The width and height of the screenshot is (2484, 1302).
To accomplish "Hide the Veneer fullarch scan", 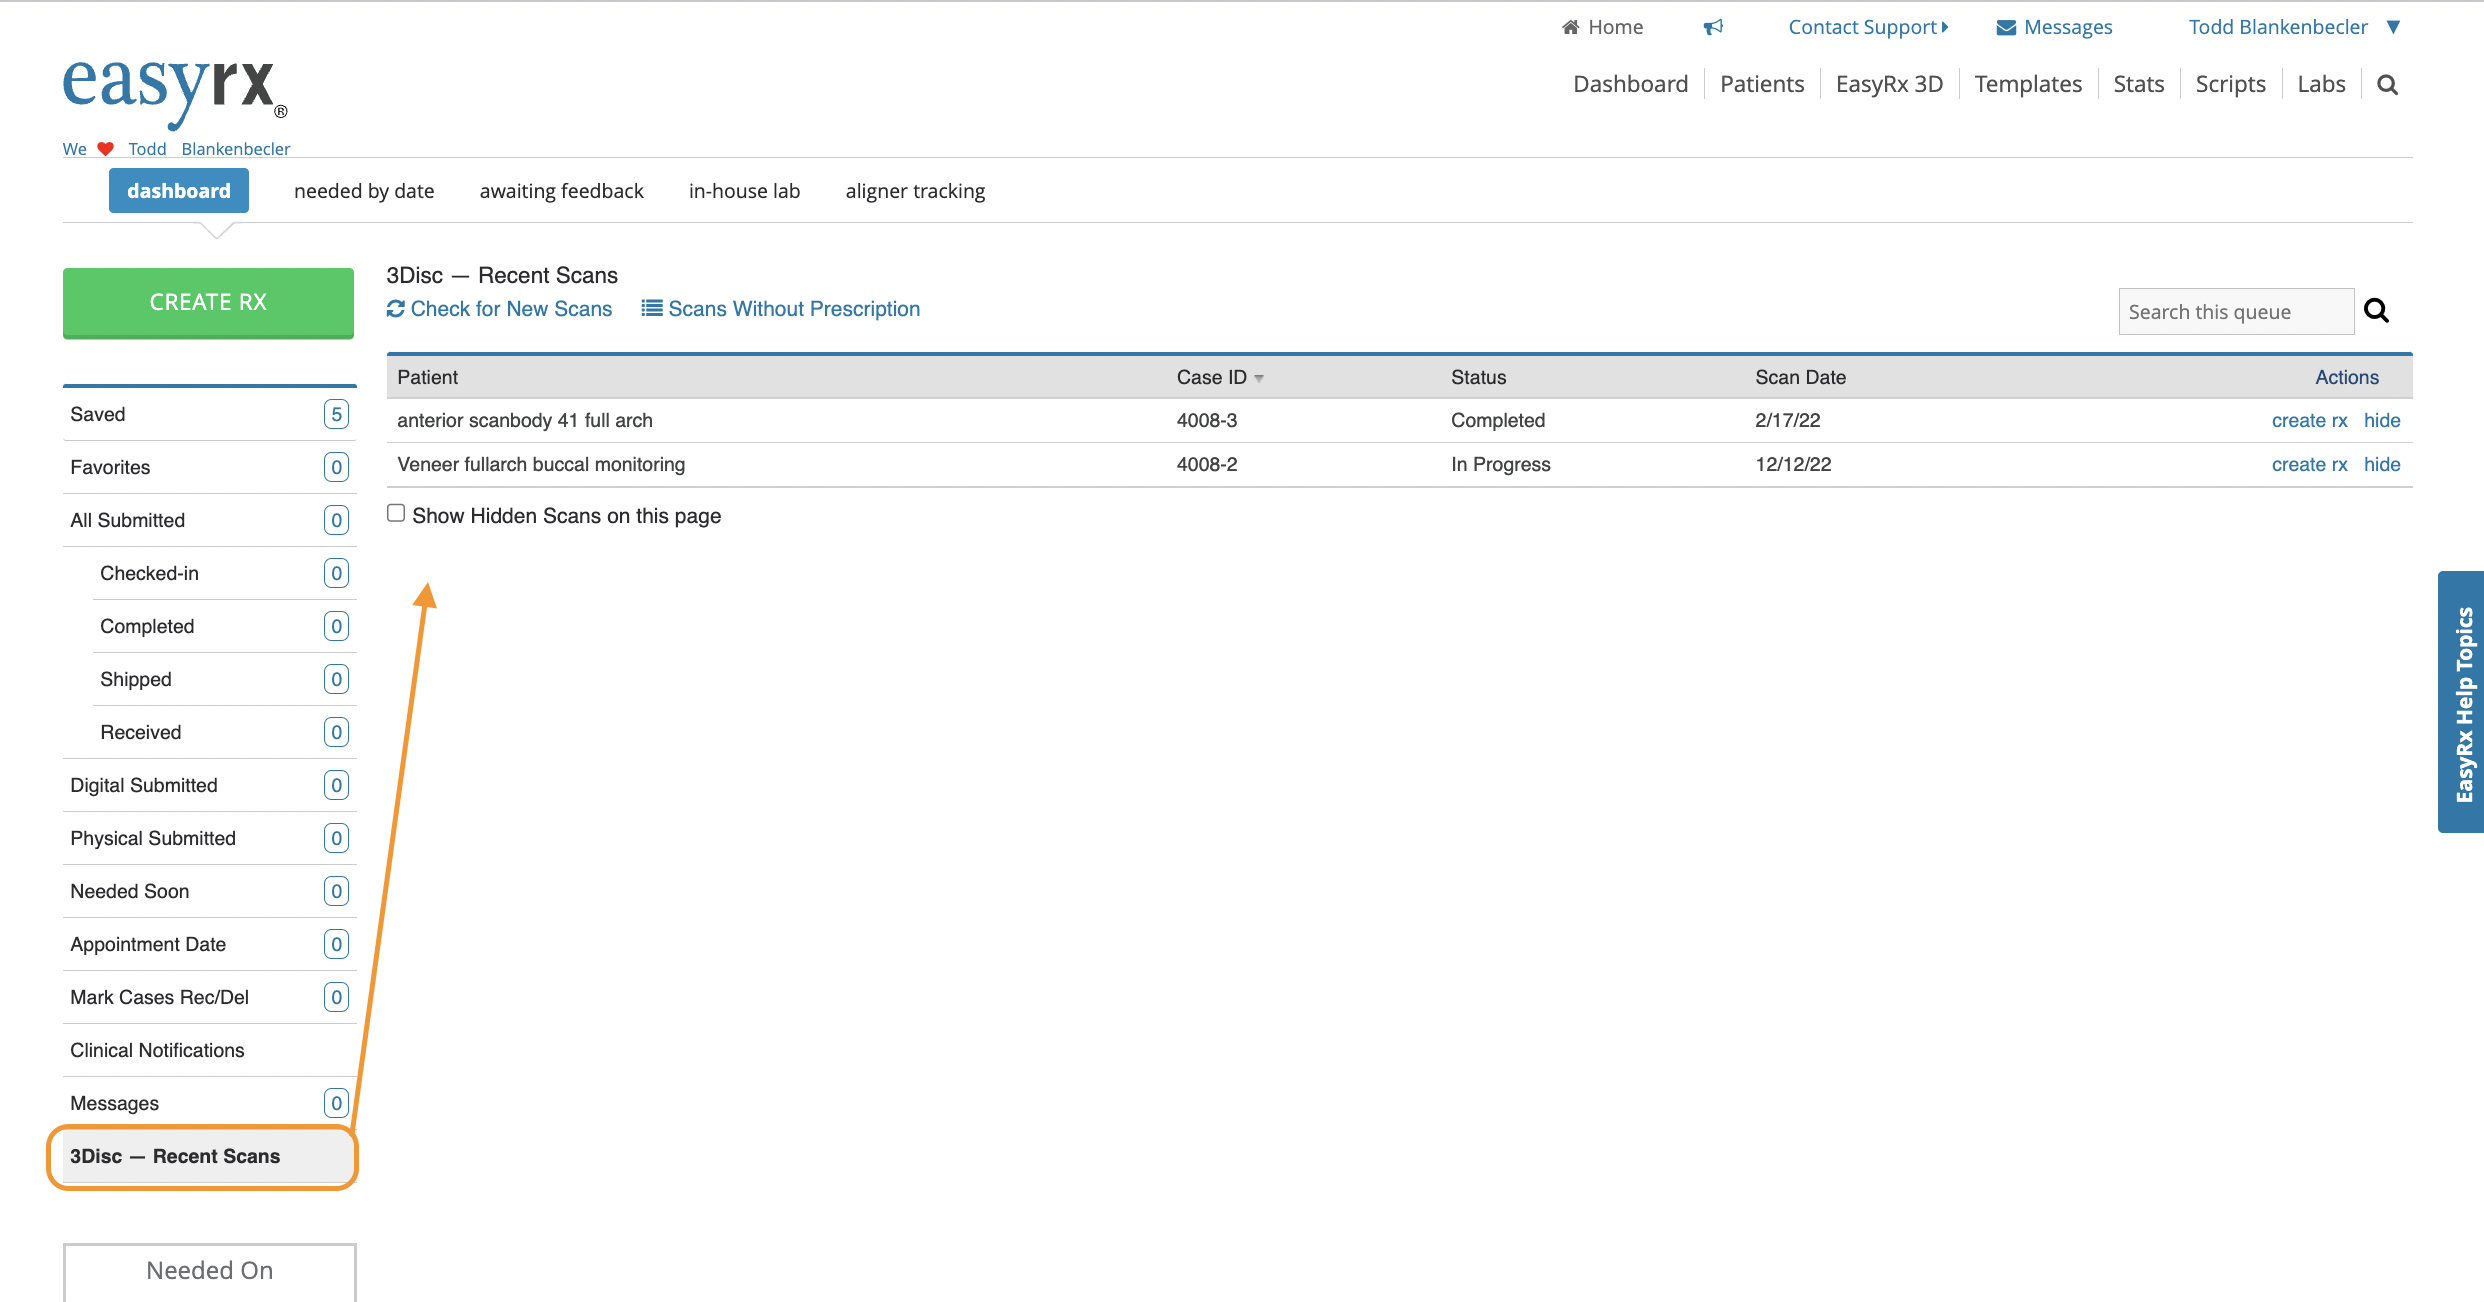I will coord(2382,465).
